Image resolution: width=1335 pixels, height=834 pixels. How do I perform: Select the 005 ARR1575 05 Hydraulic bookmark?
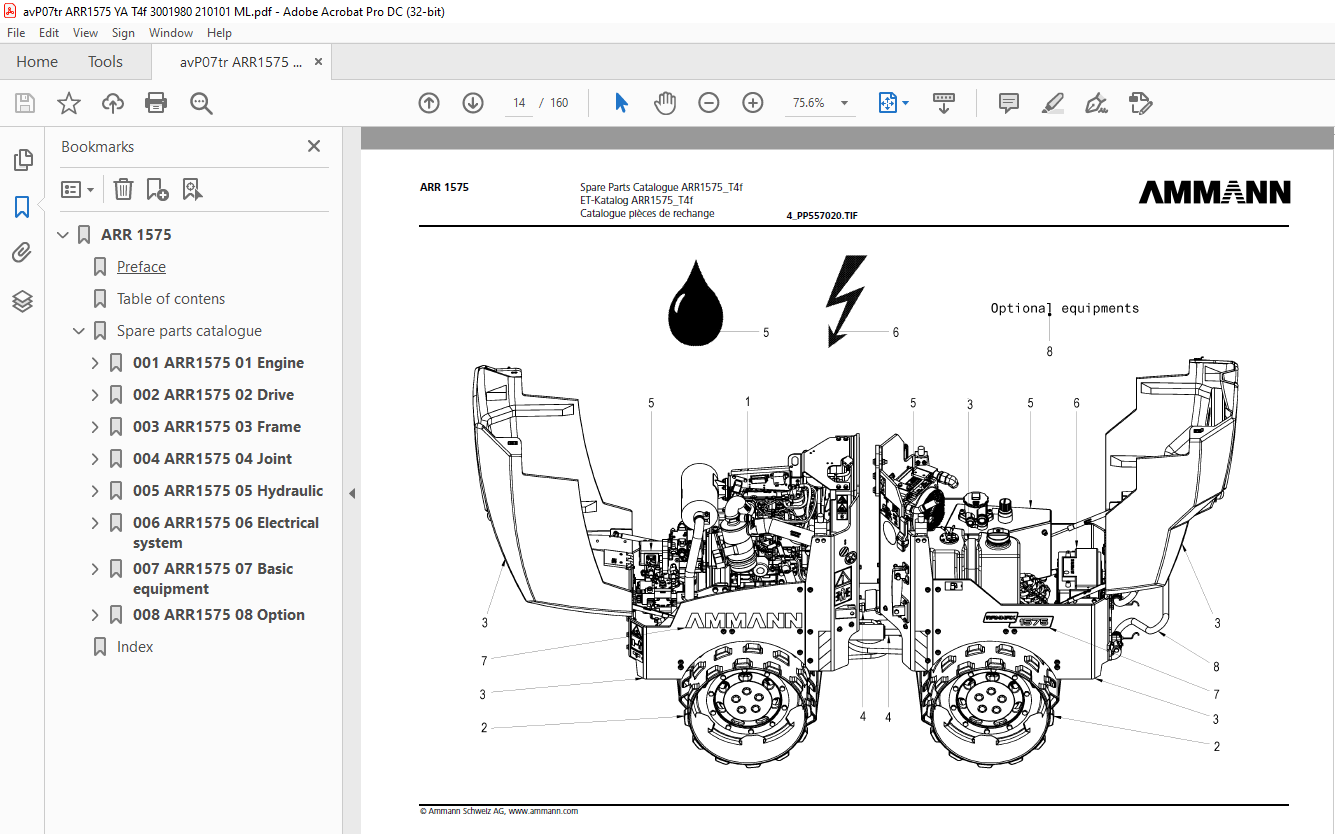pos(228,491)
